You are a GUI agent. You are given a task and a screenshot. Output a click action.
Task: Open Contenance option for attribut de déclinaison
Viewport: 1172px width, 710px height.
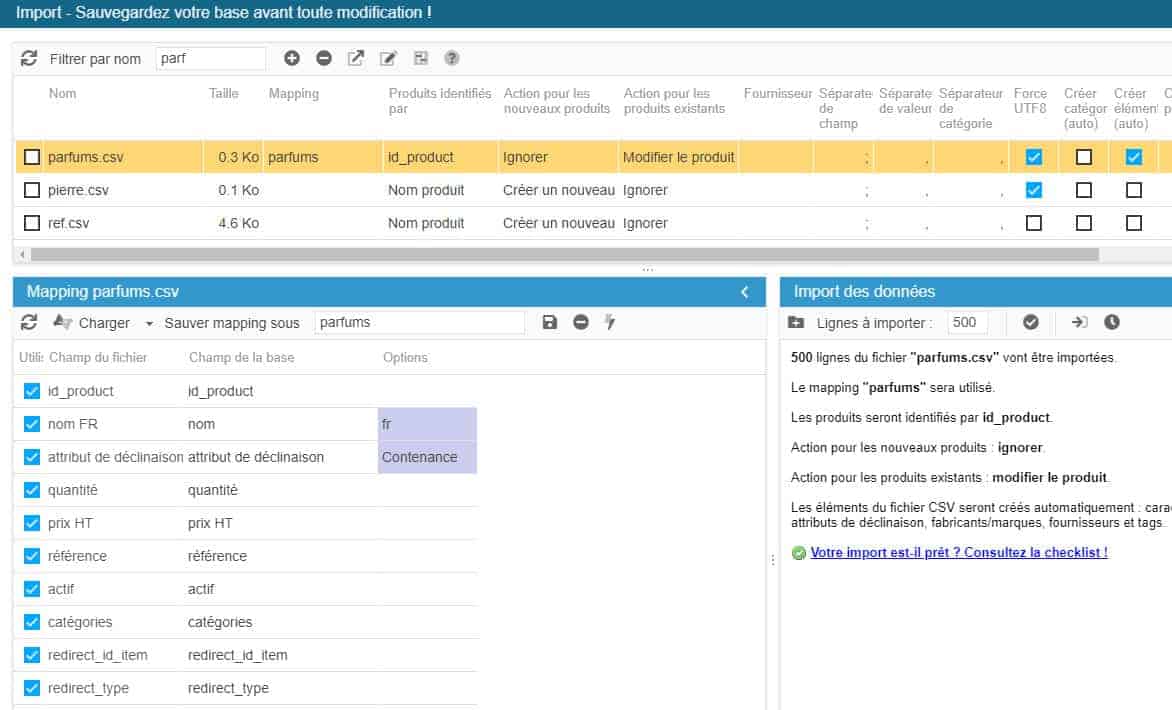pyautogui.click(x=427, y=457)
